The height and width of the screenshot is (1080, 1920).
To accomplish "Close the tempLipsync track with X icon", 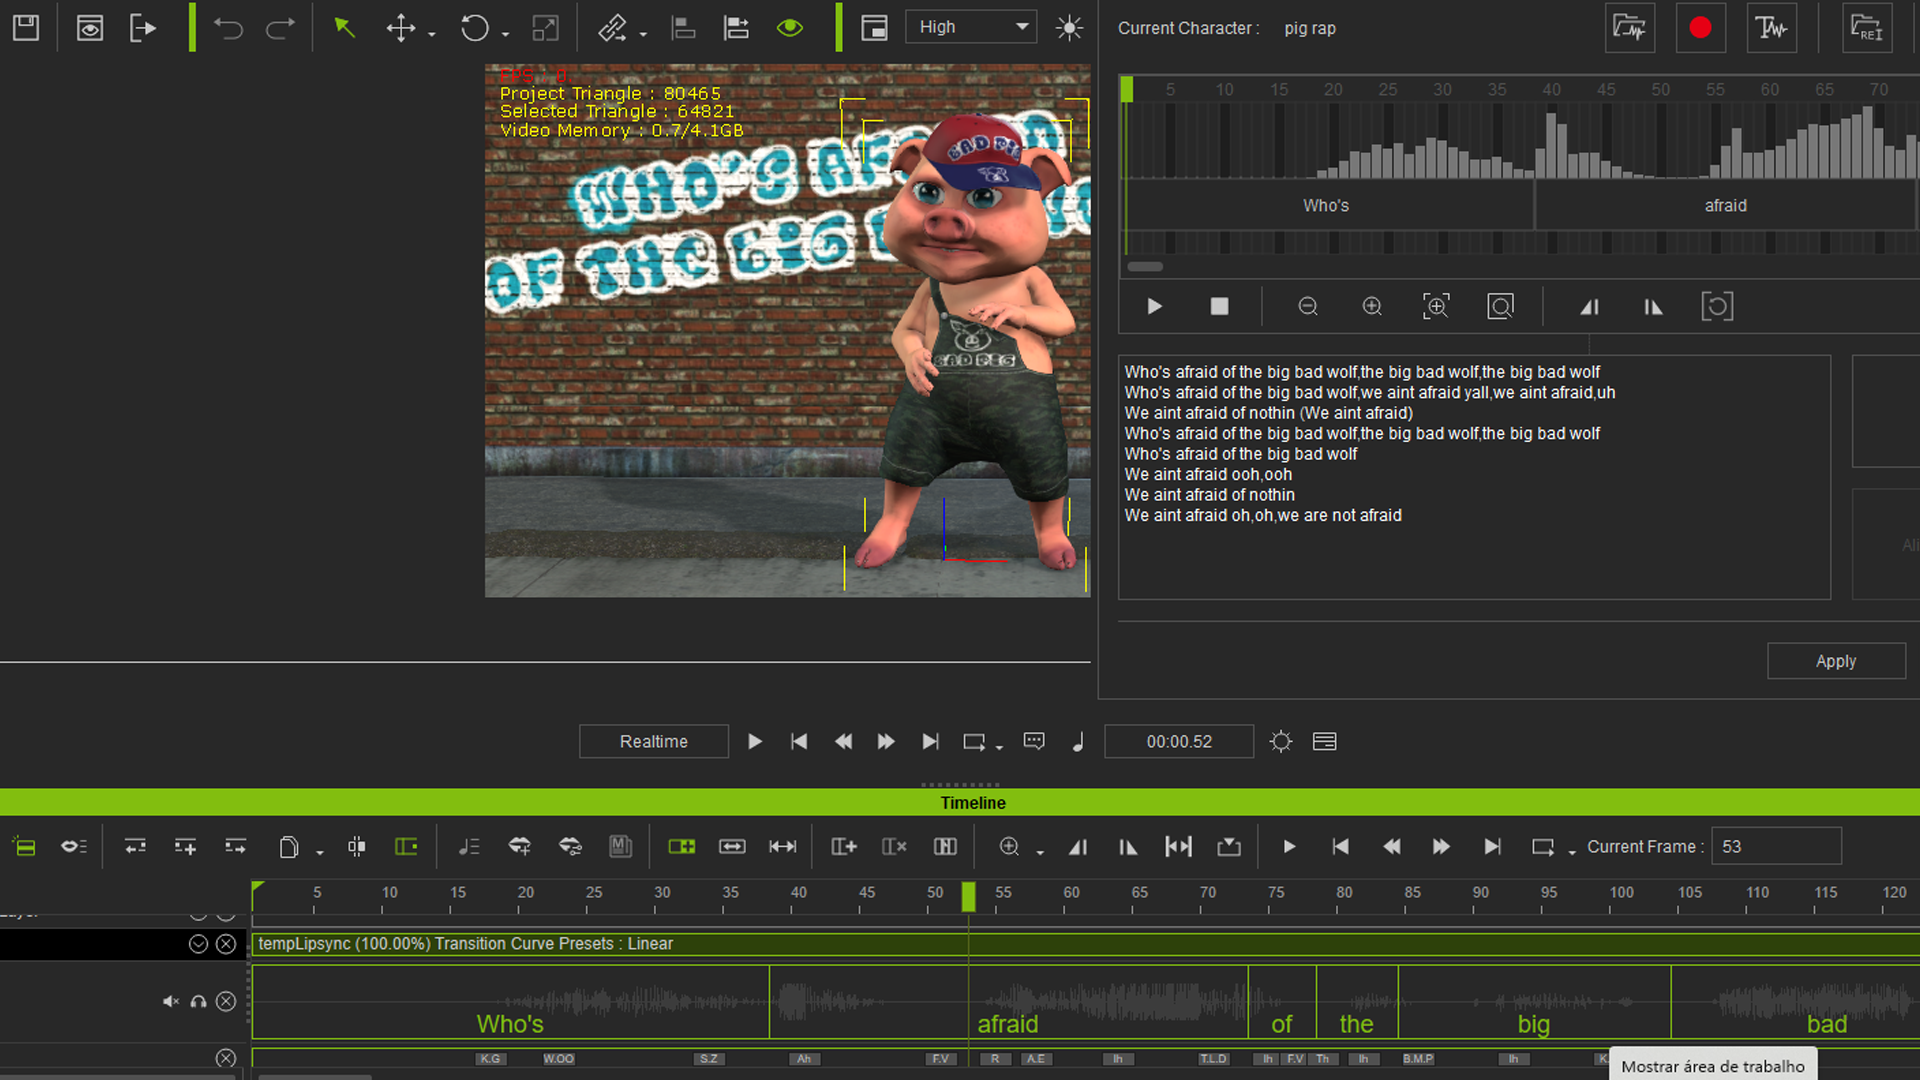I will (x=226, y=944).
